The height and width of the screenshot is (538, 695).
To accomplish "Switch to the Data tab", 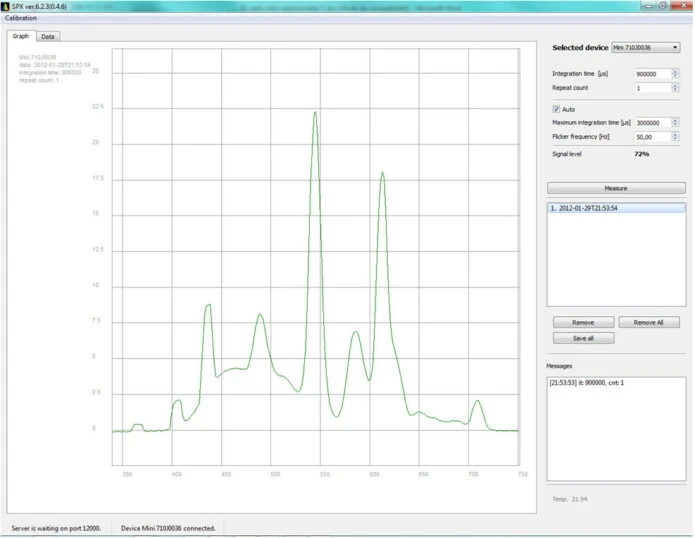I will [x=48, y=37].
